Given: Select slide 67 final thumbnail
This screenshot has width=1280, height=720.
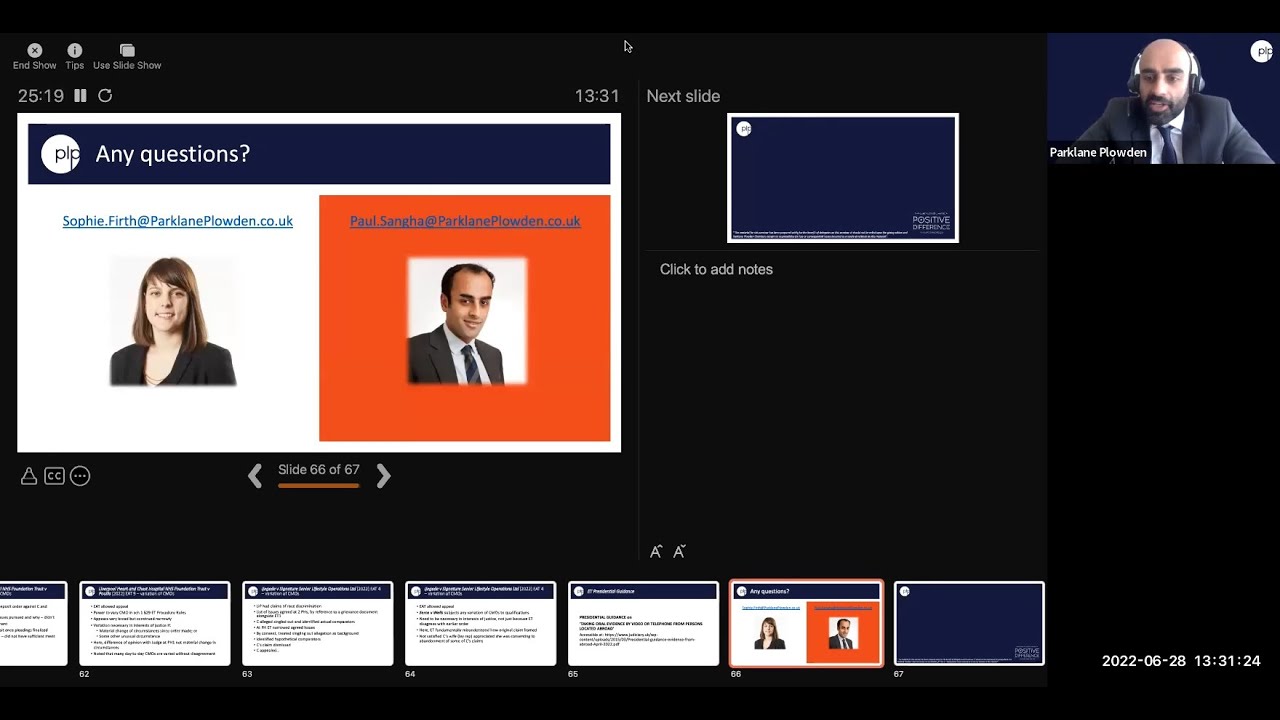Looking at the screenshot, I should coord(969,624).
